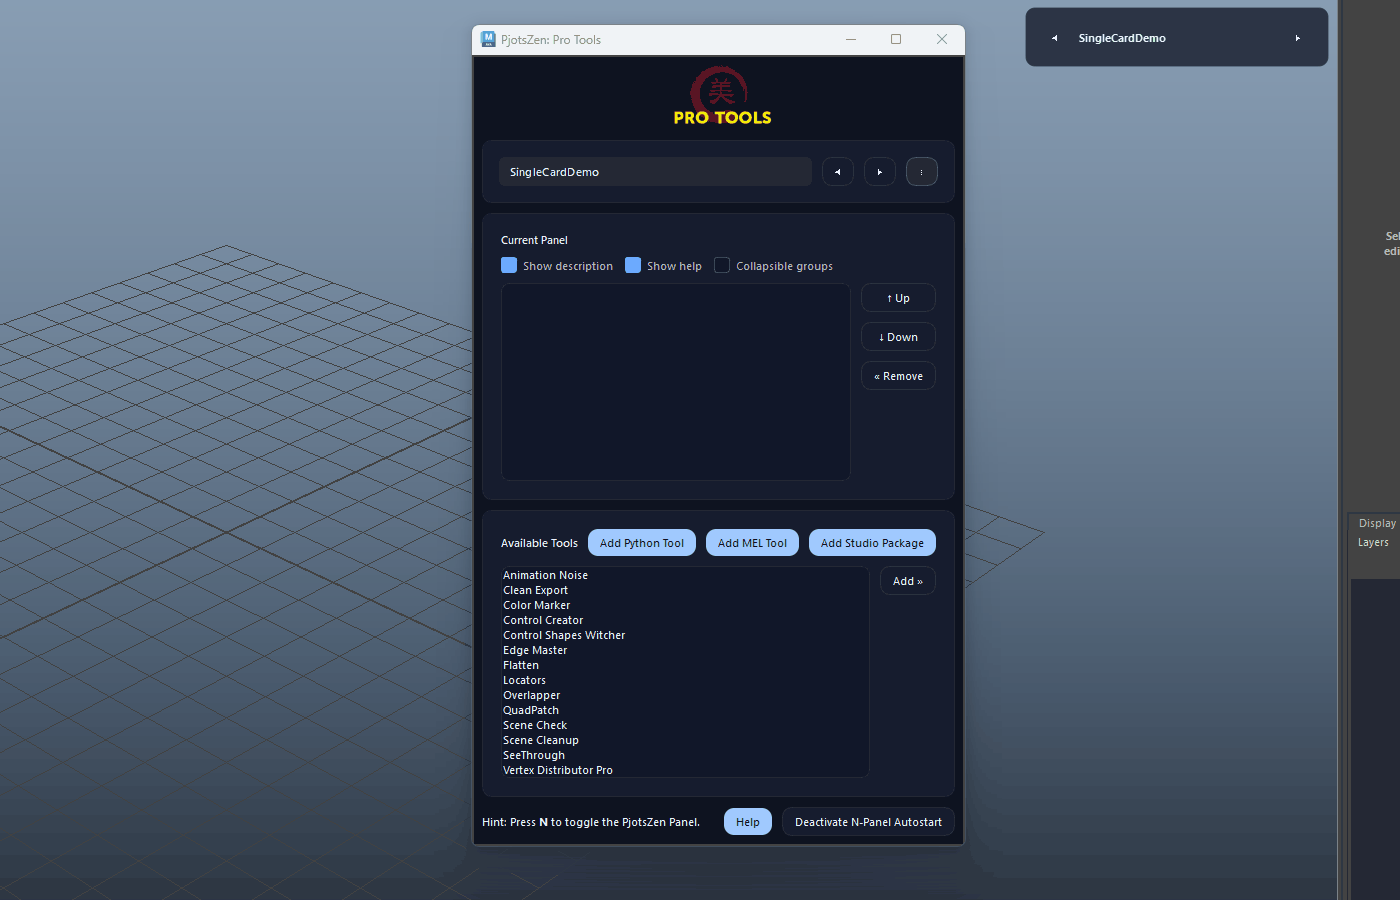Click previous panel arrow beside SingleCardDemo field
The height and width of the screenshot is (900, 1400).
pyautogui.click(x=838, y=172)
